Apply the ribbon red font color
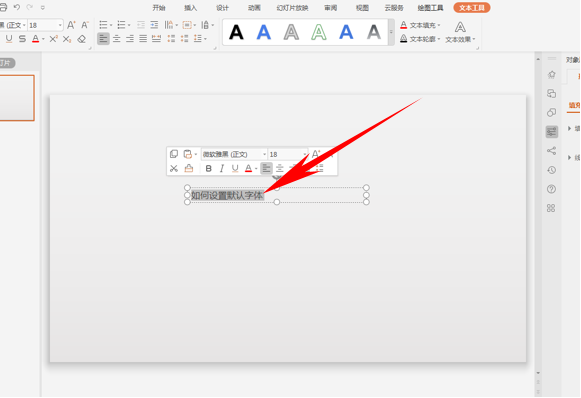This screenshot has width=581, height=398. 36,39
